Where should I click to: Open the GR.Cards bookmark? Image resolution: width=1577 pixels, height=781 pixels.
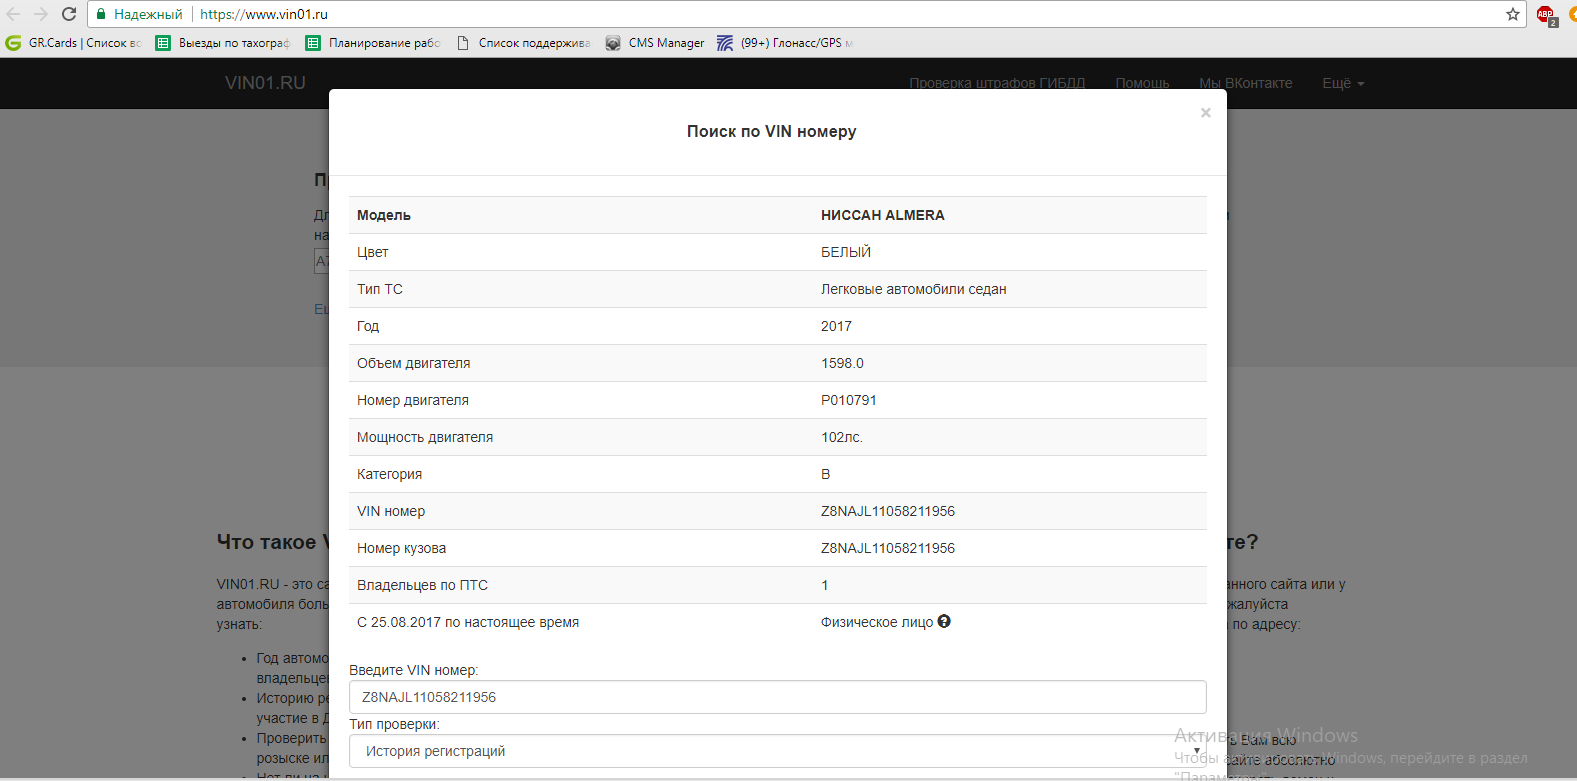(74, 43)
